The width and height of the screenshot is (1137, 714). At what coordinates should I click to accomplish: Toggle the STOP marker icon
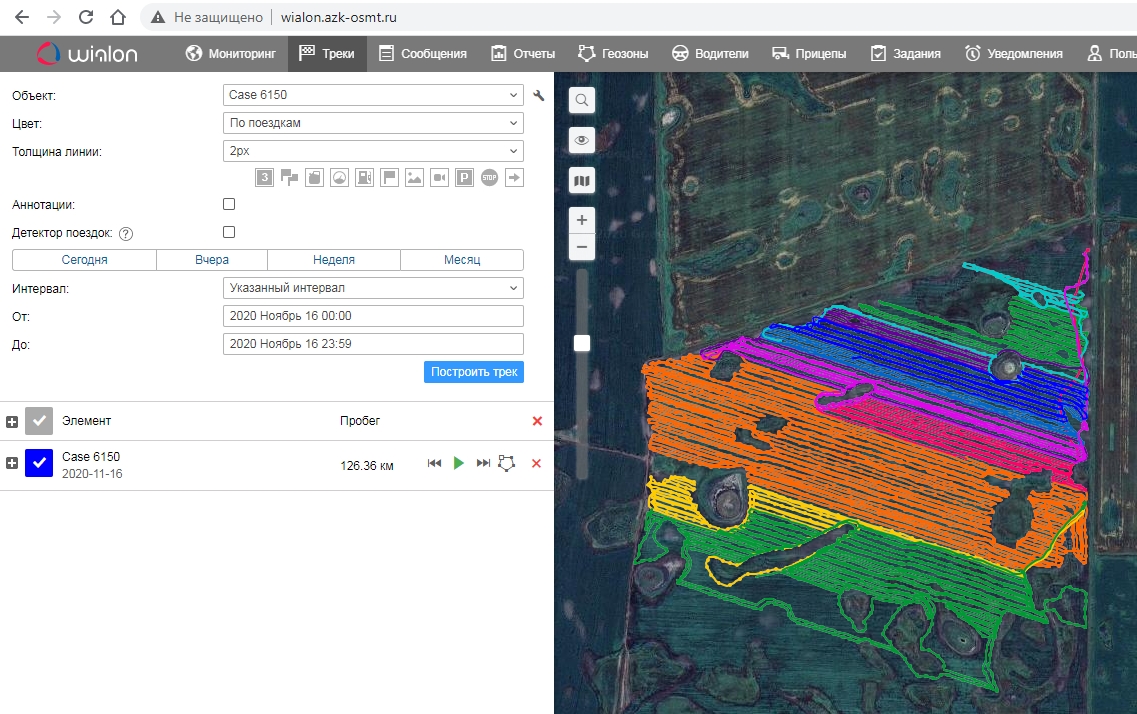pos(489,178)
